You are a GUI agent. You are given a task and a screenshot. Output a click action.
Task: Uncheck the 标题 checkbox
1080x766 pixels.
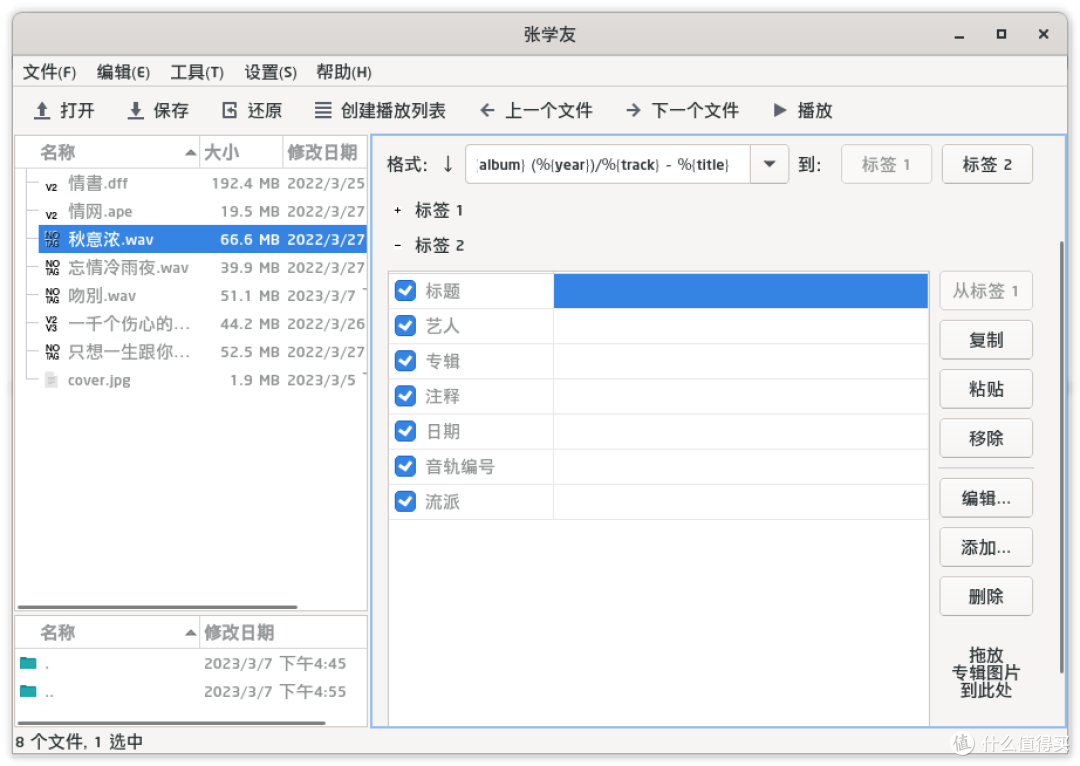[x=405, y=291]
